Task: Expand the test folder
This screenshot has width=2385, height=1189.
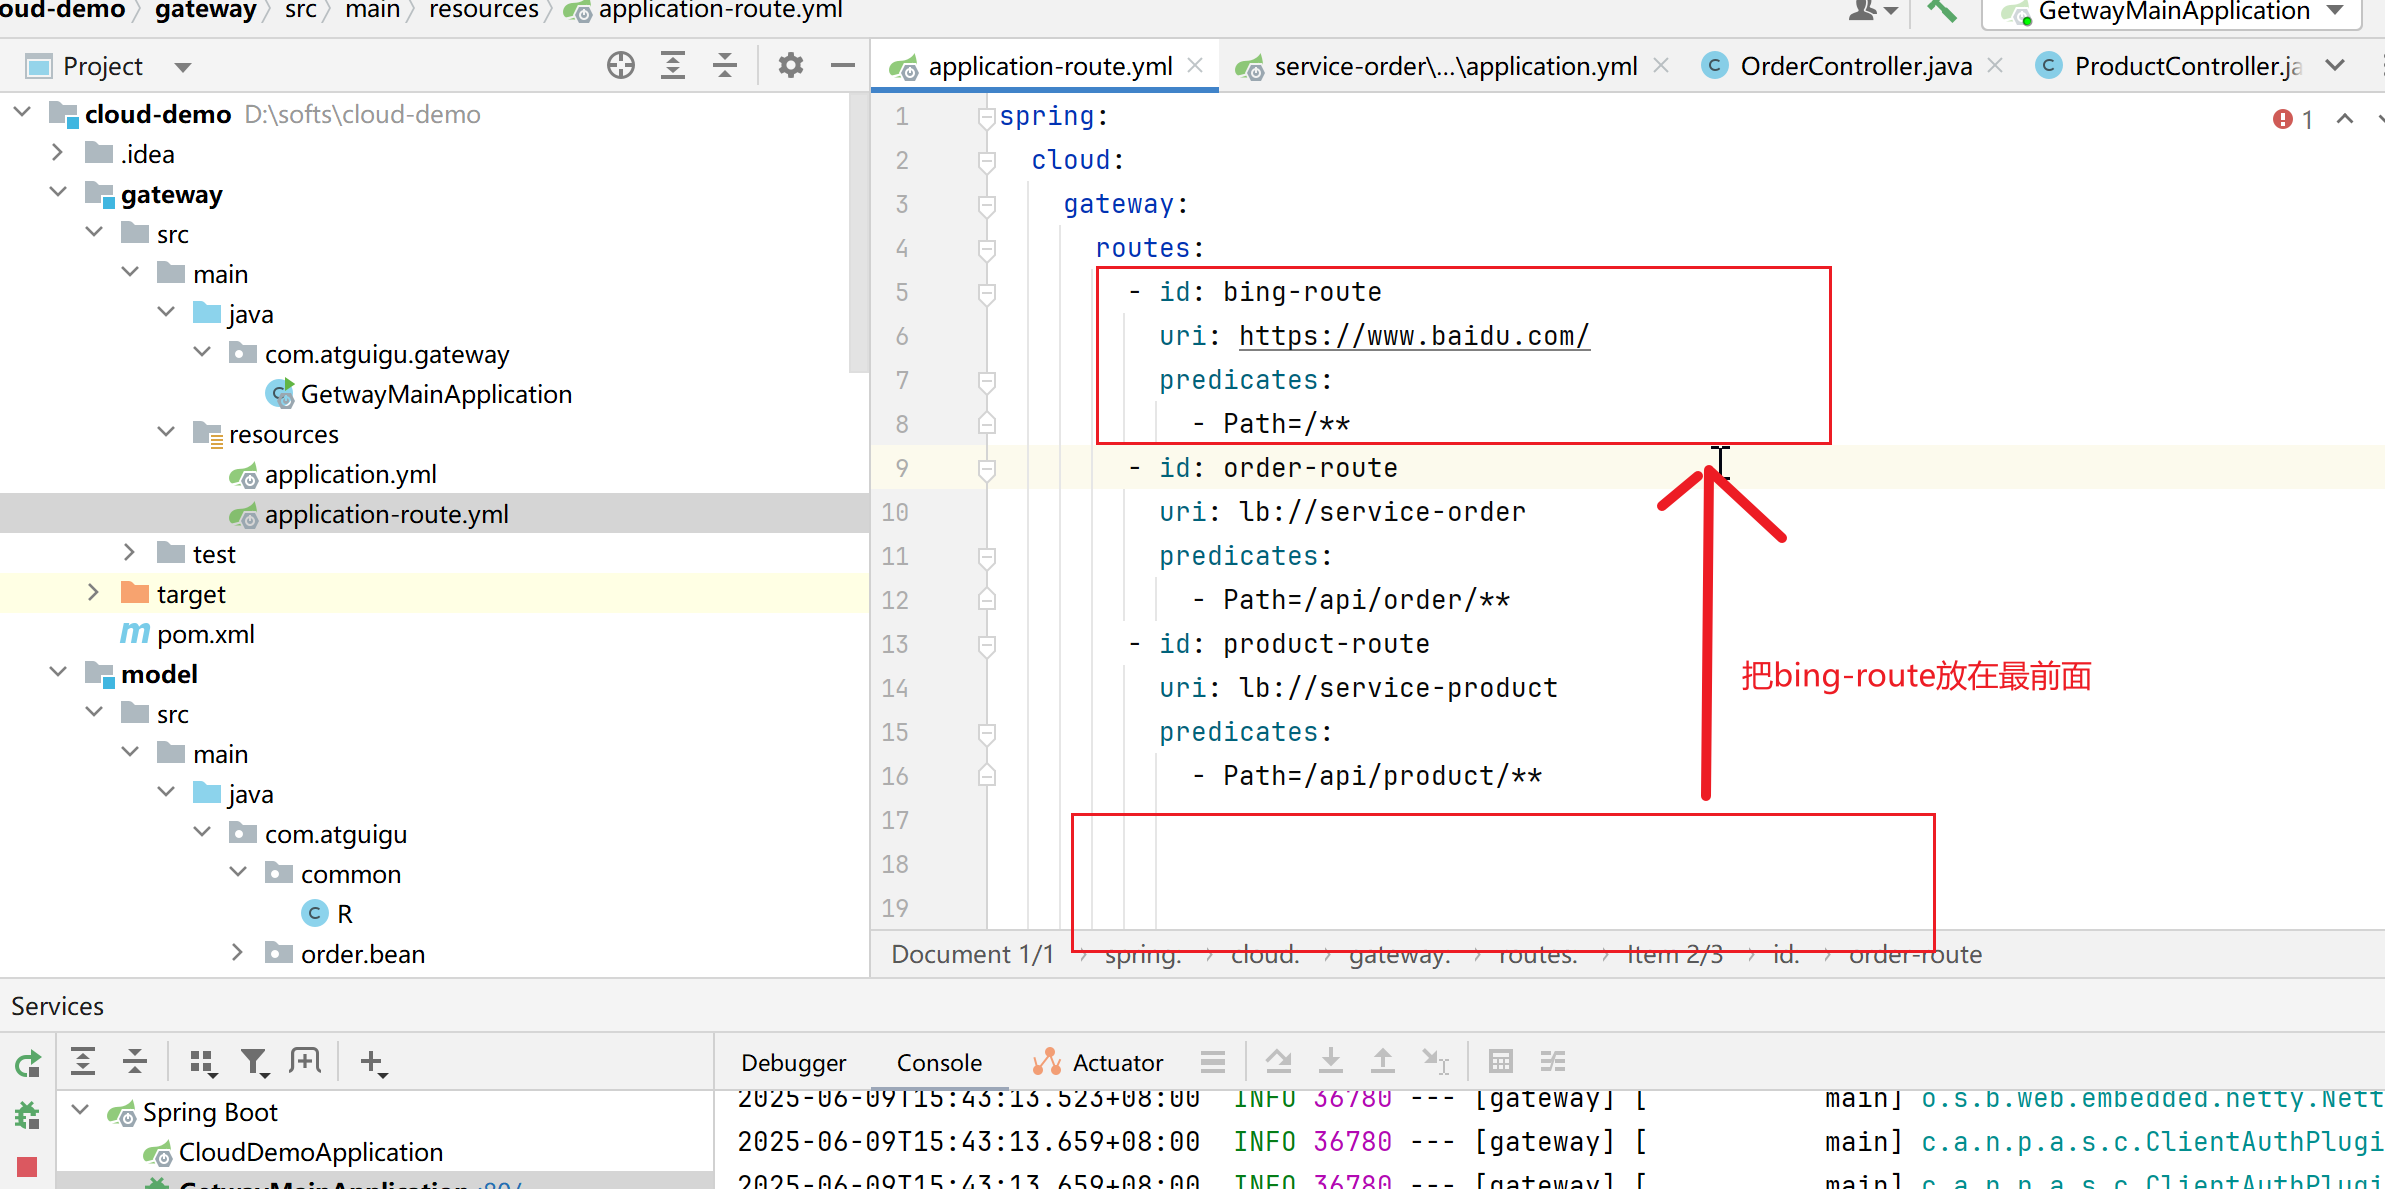Action: (129, 552)
